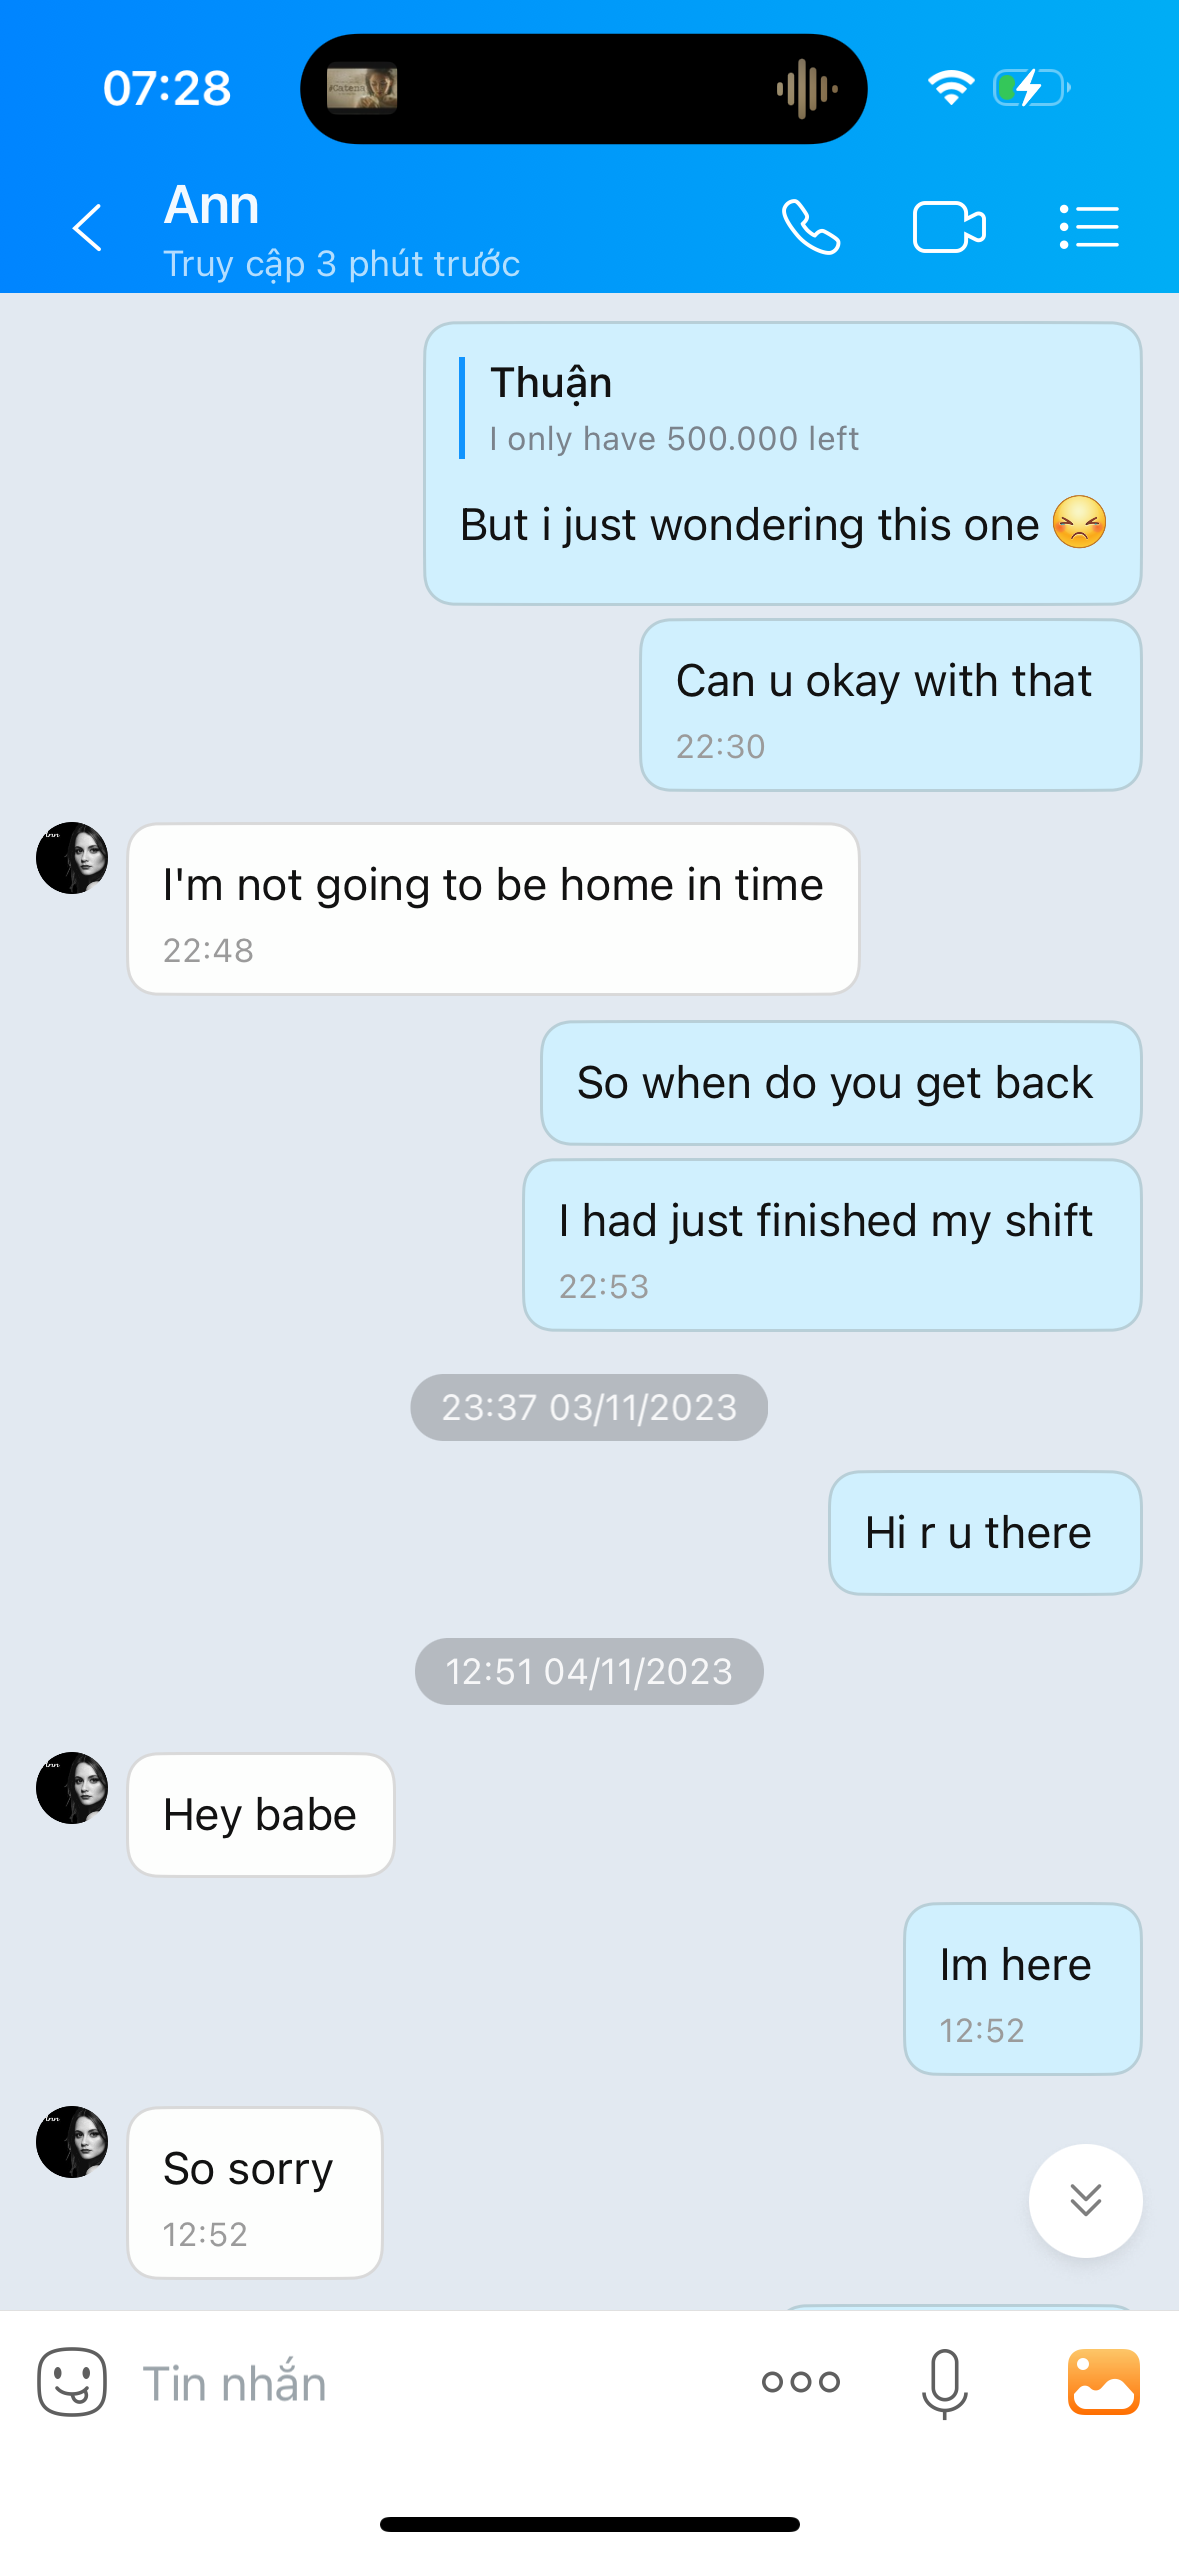
Task: Tap the 'I had just finished my shift' bubble
Action: 832,1245
